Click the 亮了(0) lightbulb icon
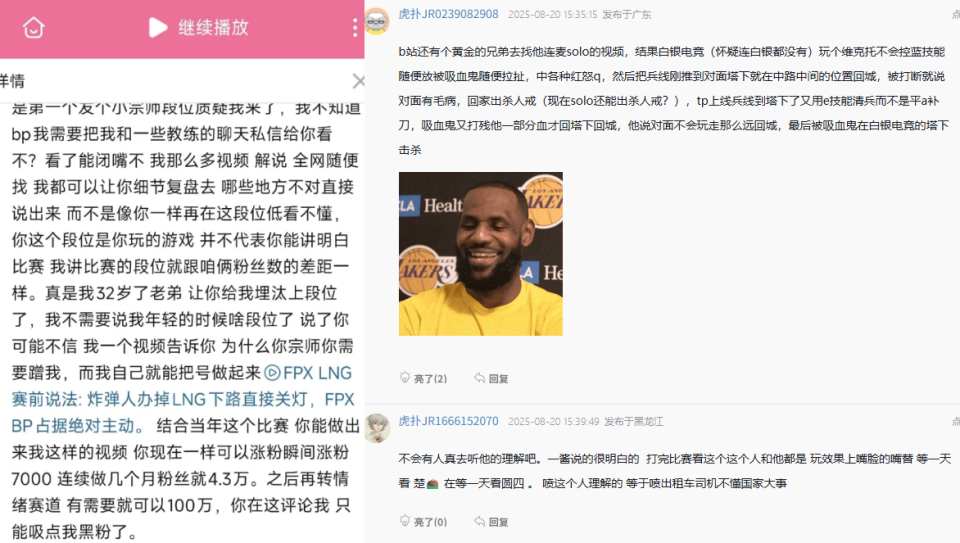 coord(405,521)
